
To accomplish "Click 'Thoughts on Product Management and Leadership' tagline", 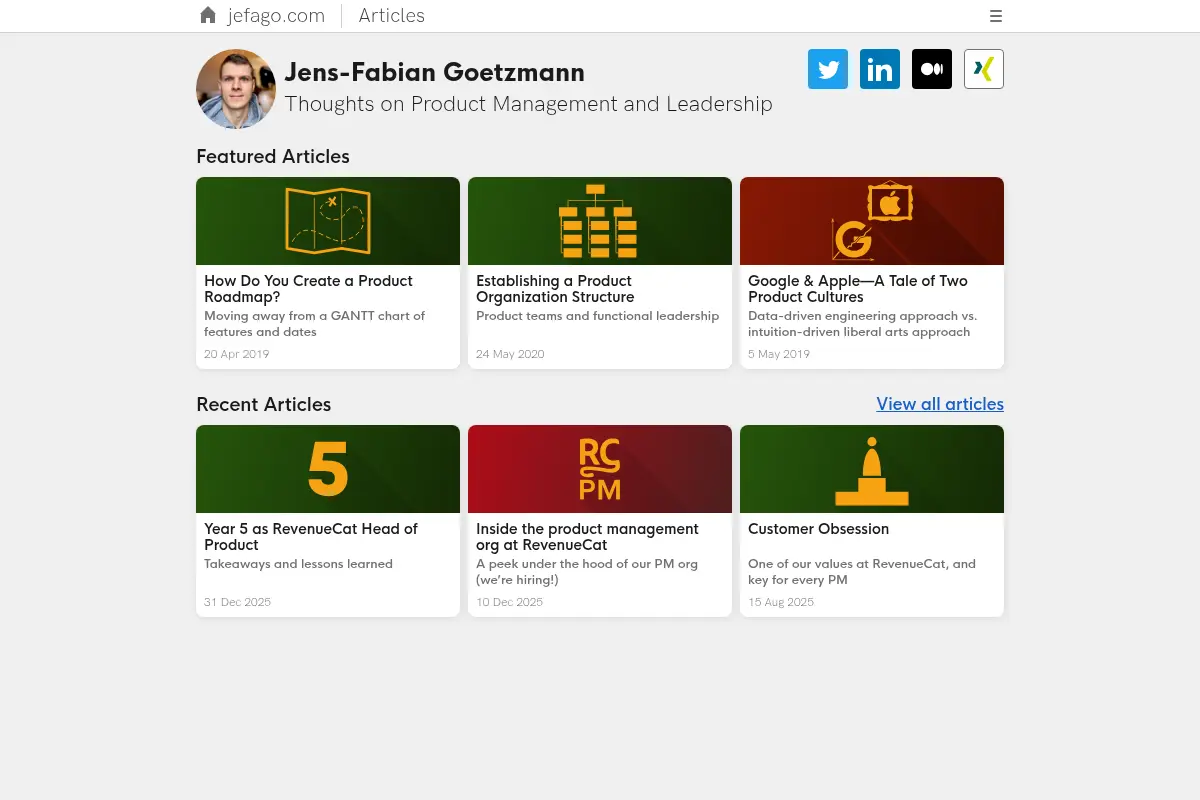I will tap(528, 104).
